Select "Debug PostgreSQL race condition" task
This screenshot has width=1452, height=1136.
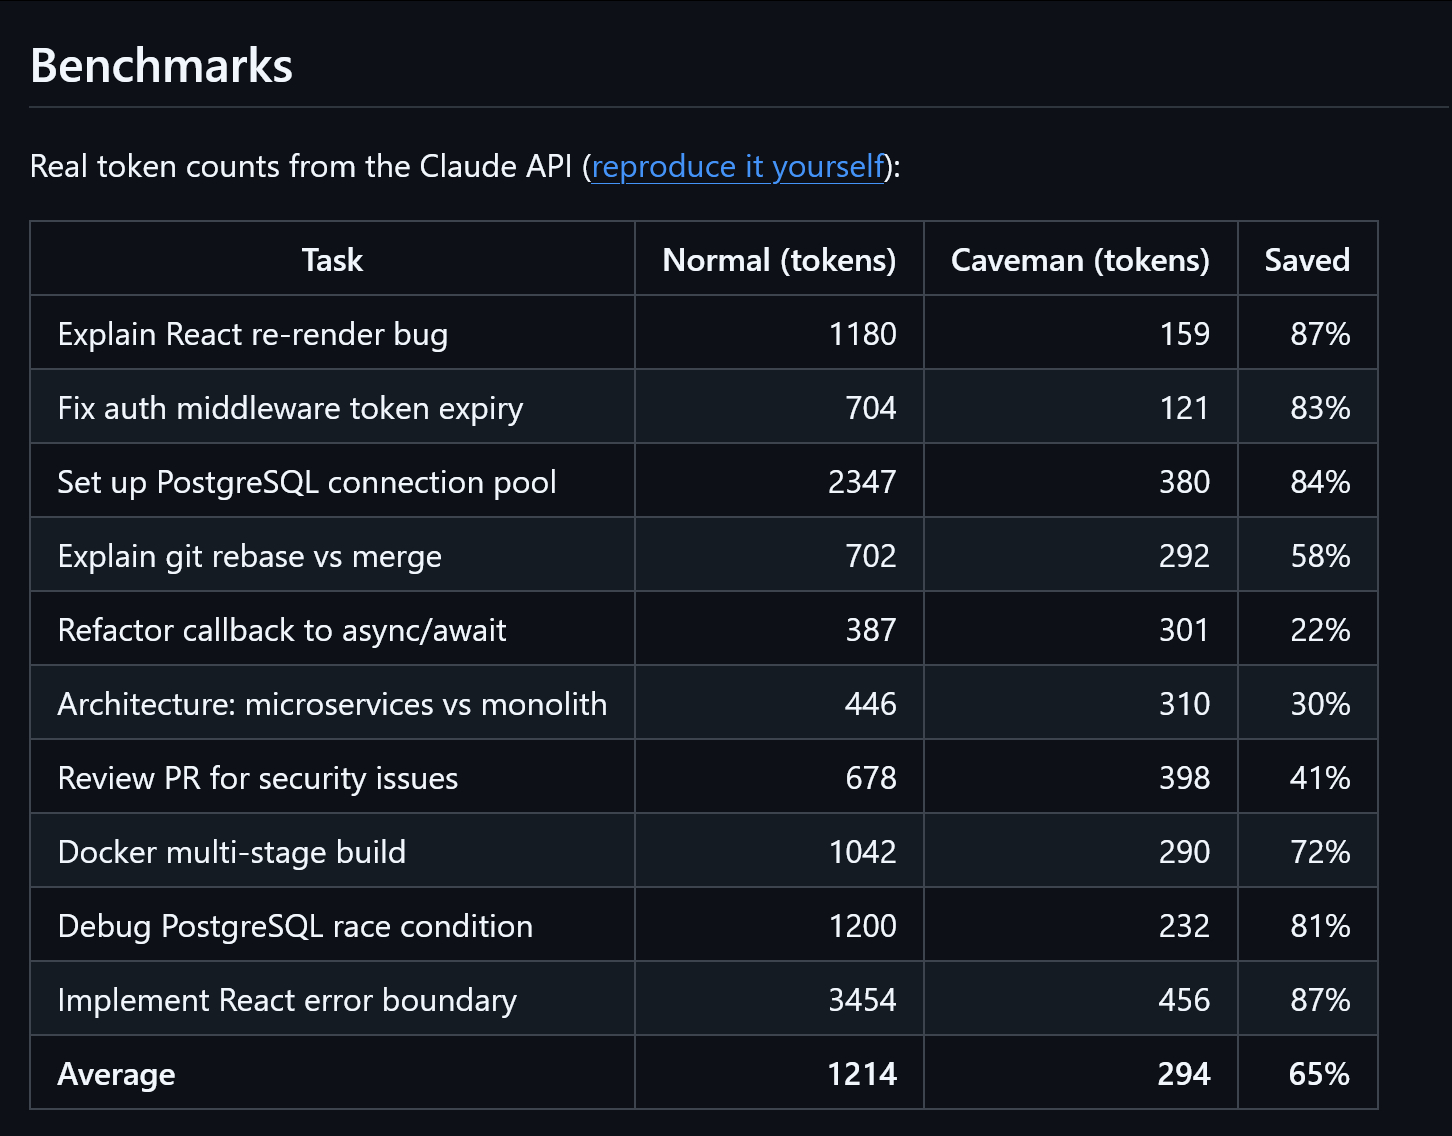(x=295, y=926)
